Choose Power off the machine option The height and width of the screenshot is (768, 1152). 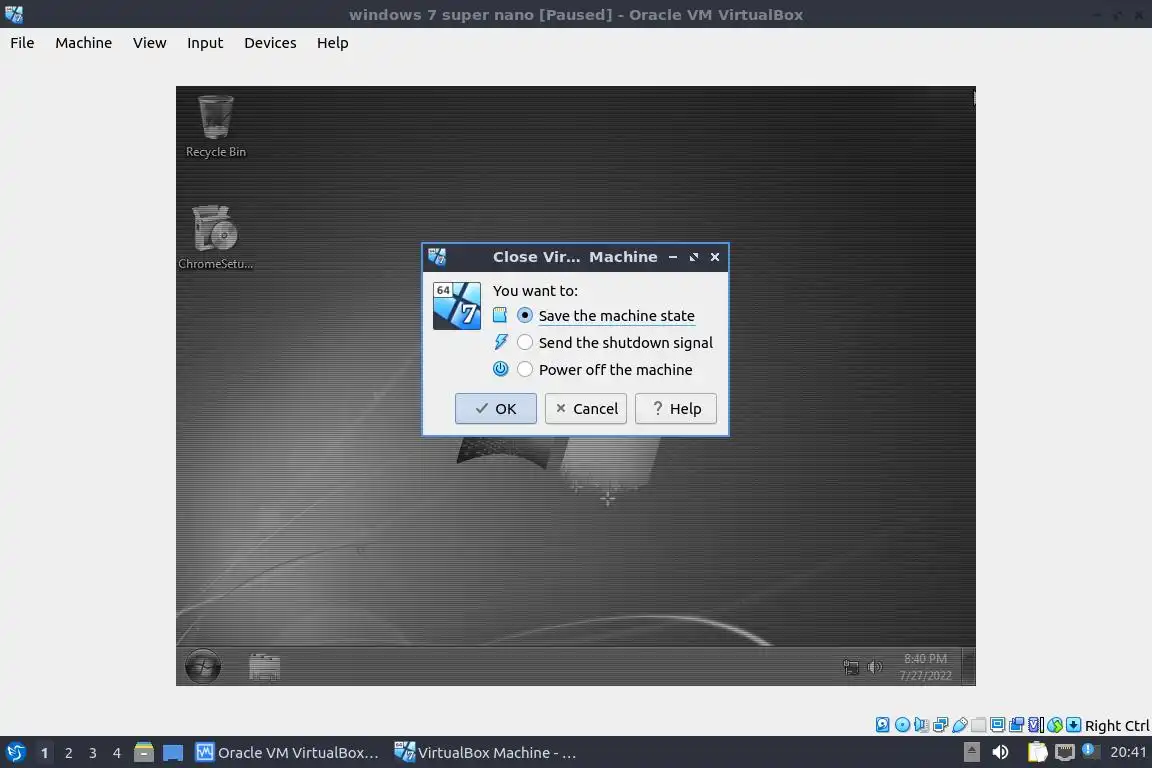point(604,370)
